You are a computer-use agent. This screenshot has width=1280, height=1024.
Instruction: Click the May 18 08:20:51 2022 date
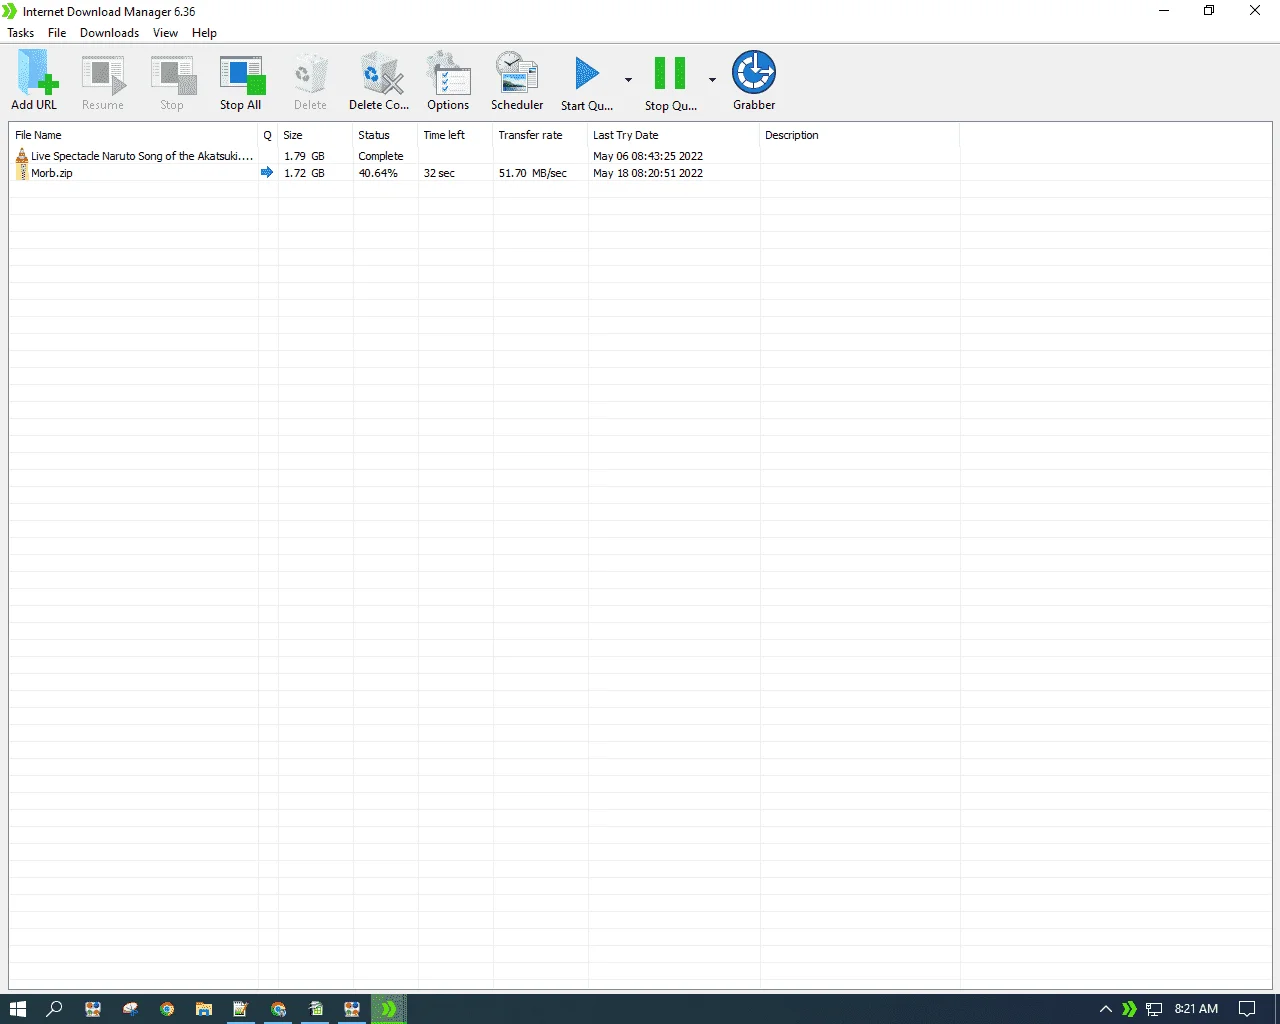click(x=648, y=173)
